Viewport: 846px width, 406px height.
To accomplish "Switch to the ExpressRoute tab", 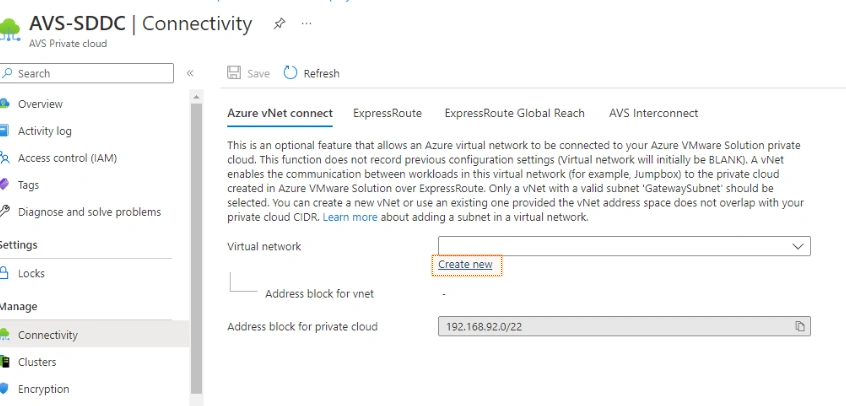I will tap(387, 113).
